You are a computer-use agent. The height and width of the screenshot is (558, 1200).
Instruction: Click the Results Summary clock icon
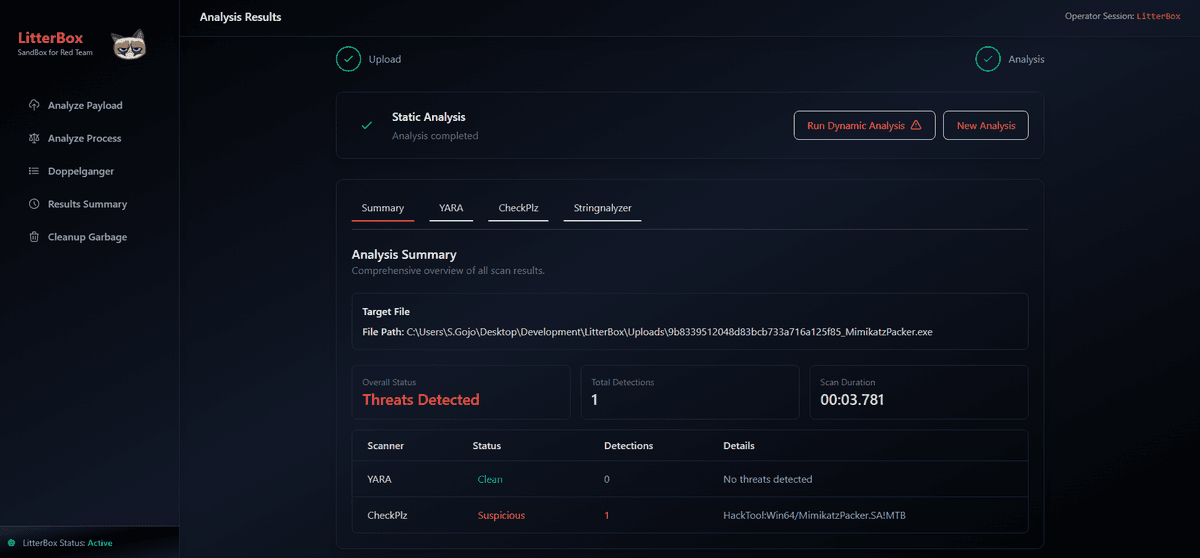[x=34, y=204]
